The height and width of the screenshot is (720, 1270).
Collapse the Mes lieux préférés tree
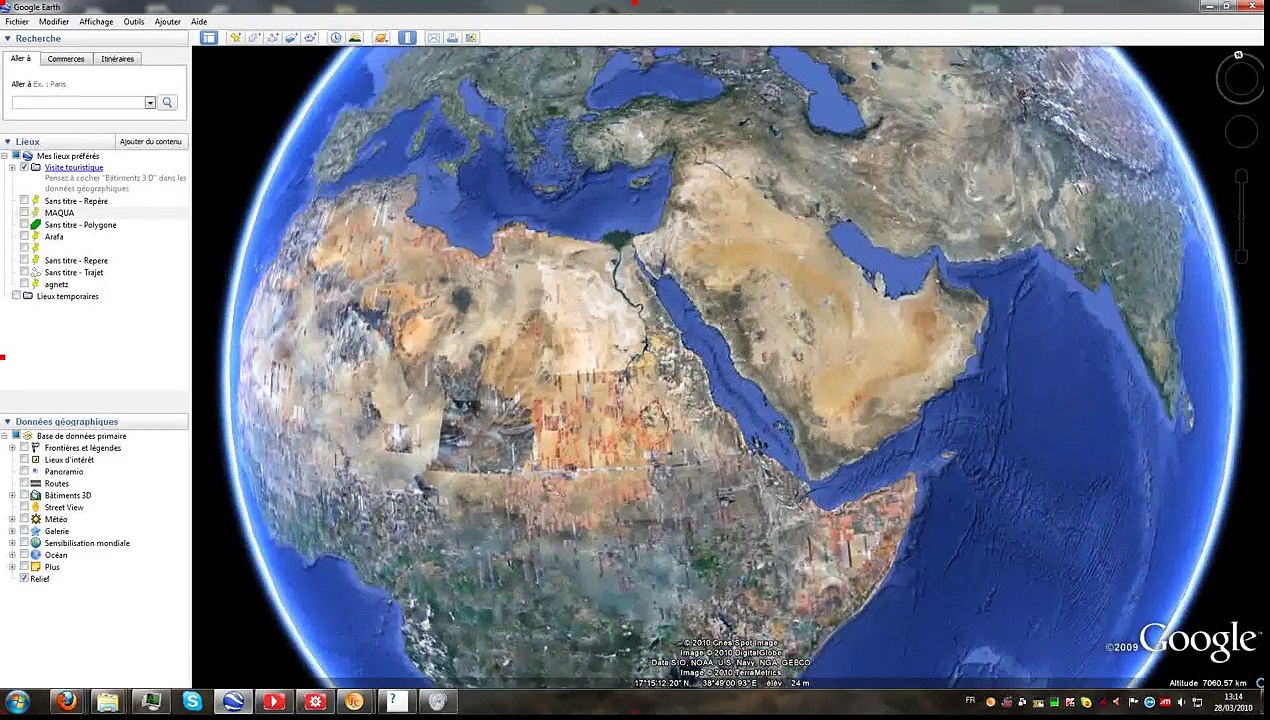point(4,156)
